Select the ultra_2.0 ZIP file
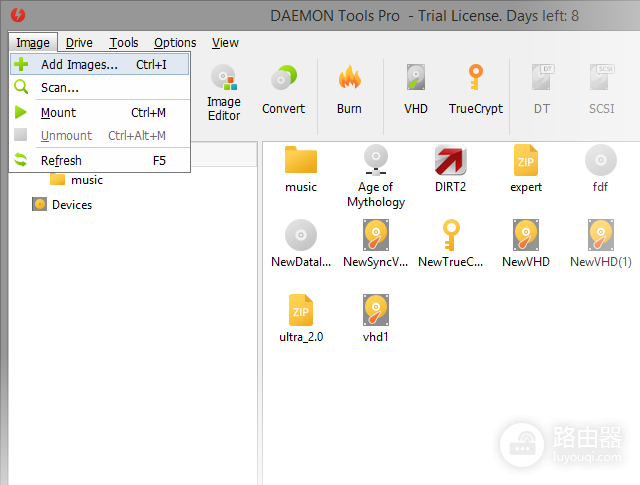 coord(301,319)
